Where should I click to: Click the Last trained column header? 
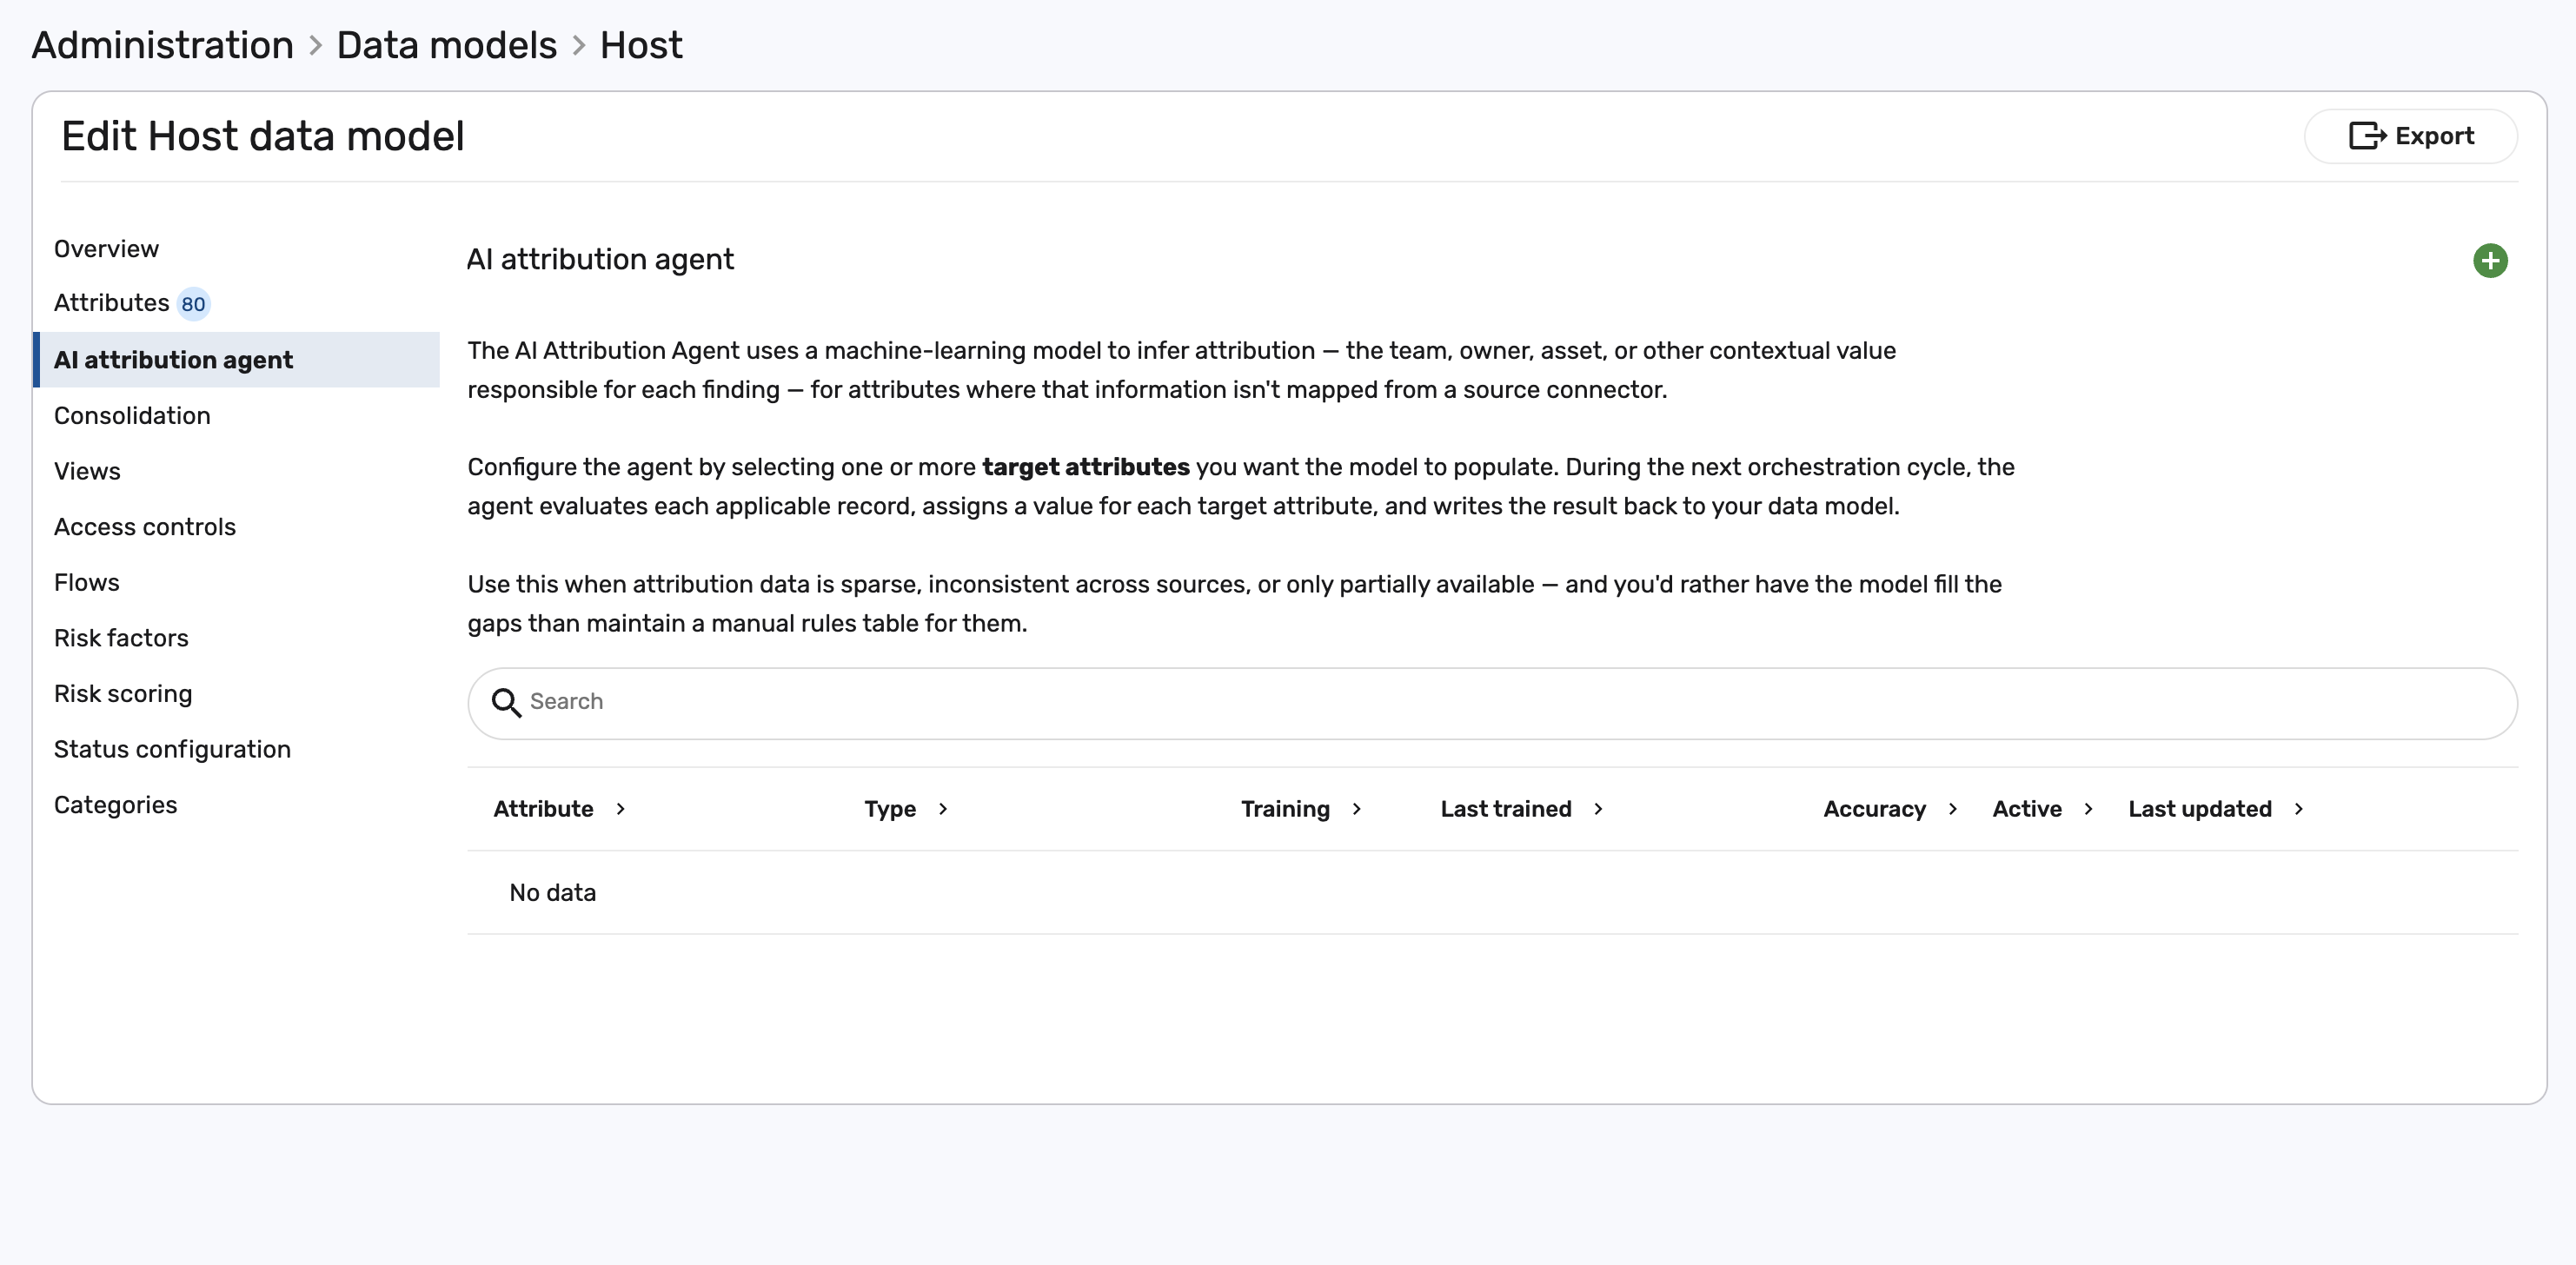tap(1506, 809)
